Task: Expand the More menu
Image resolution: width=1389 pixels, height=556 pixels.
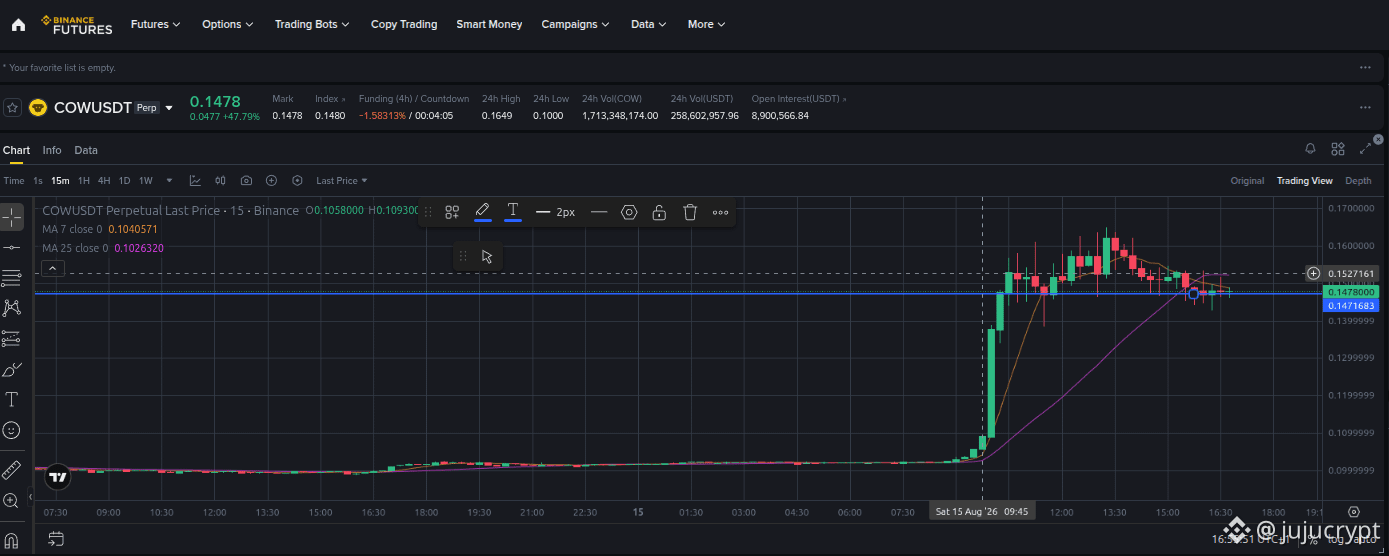Action: (706, 24)
